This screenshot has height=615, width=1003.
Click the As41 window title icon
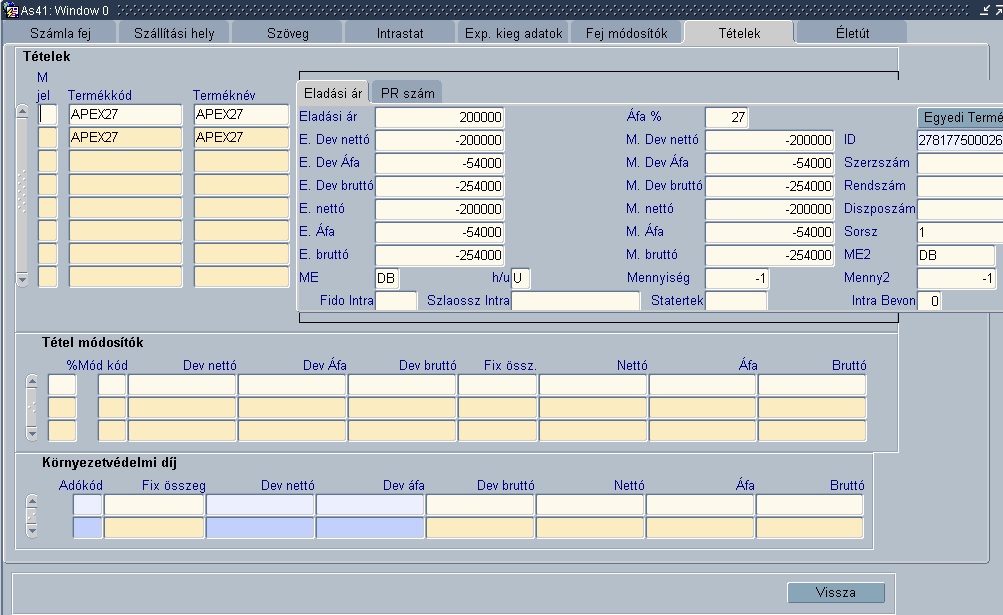click(11, 10)
